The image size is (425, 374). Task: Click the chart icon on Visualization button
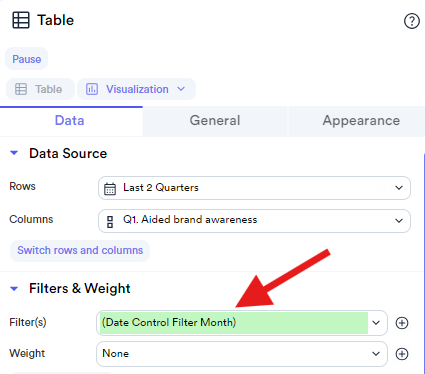(92, 89)
